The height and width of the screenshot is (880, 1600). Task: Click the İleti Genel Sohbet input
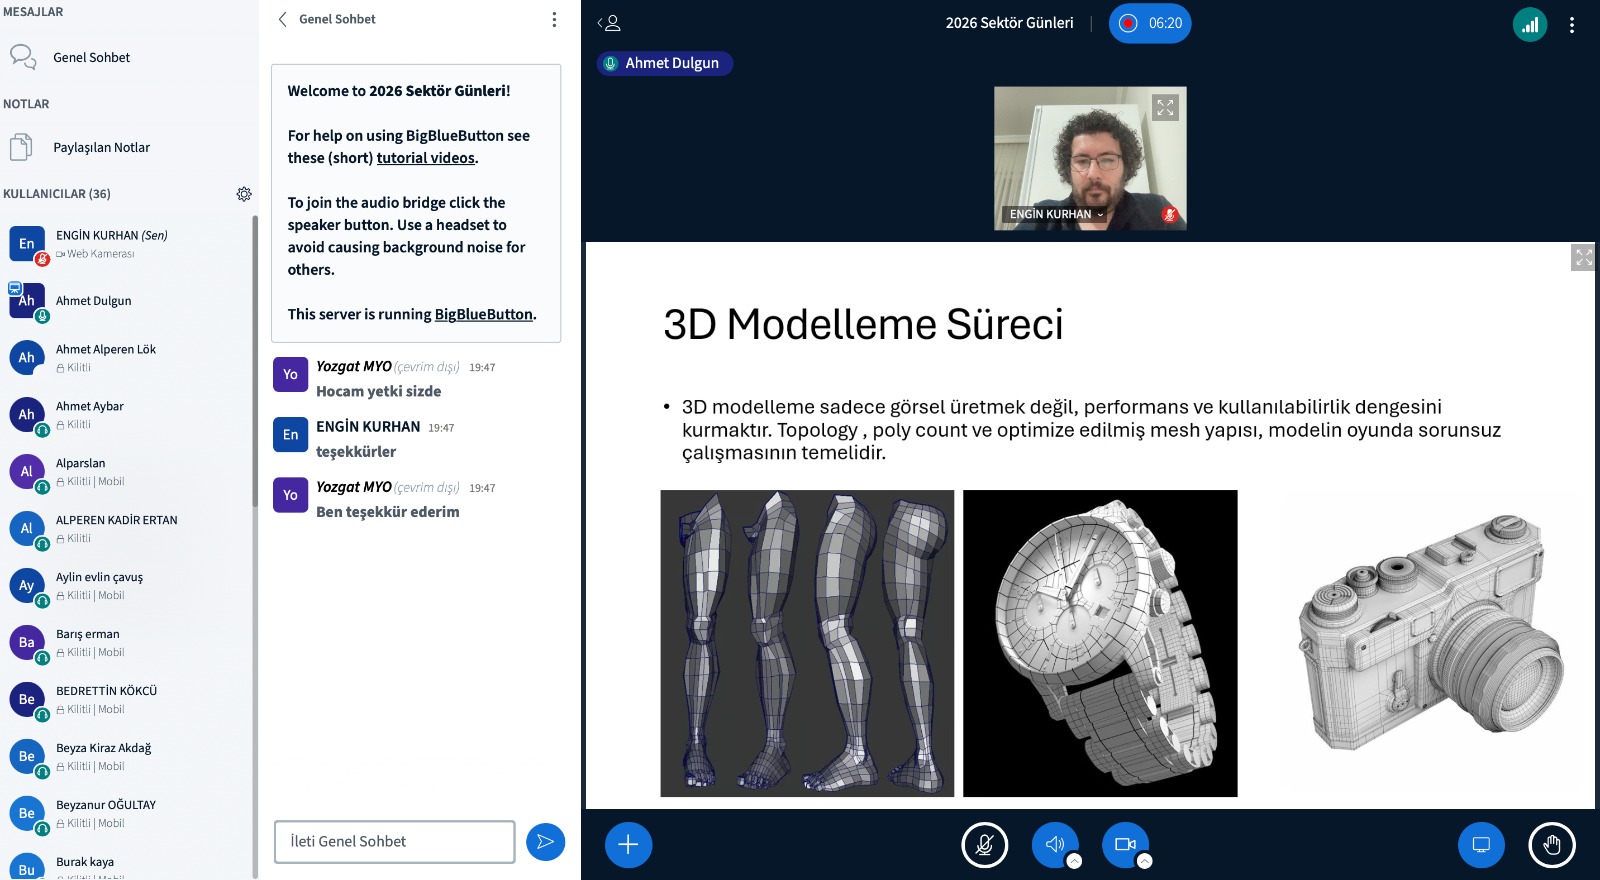pos(395,842)
